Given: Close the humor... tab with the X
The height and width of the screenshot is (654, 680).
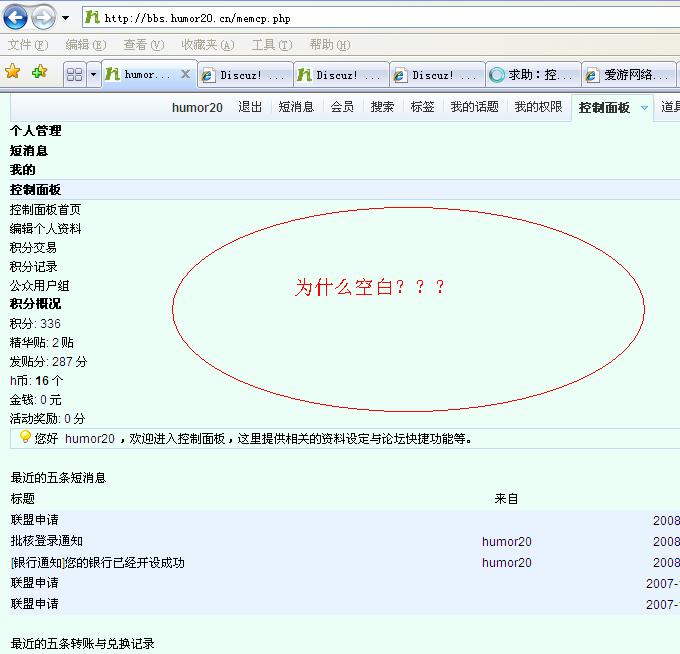Looking at the screenshot, I should [185, 74].
